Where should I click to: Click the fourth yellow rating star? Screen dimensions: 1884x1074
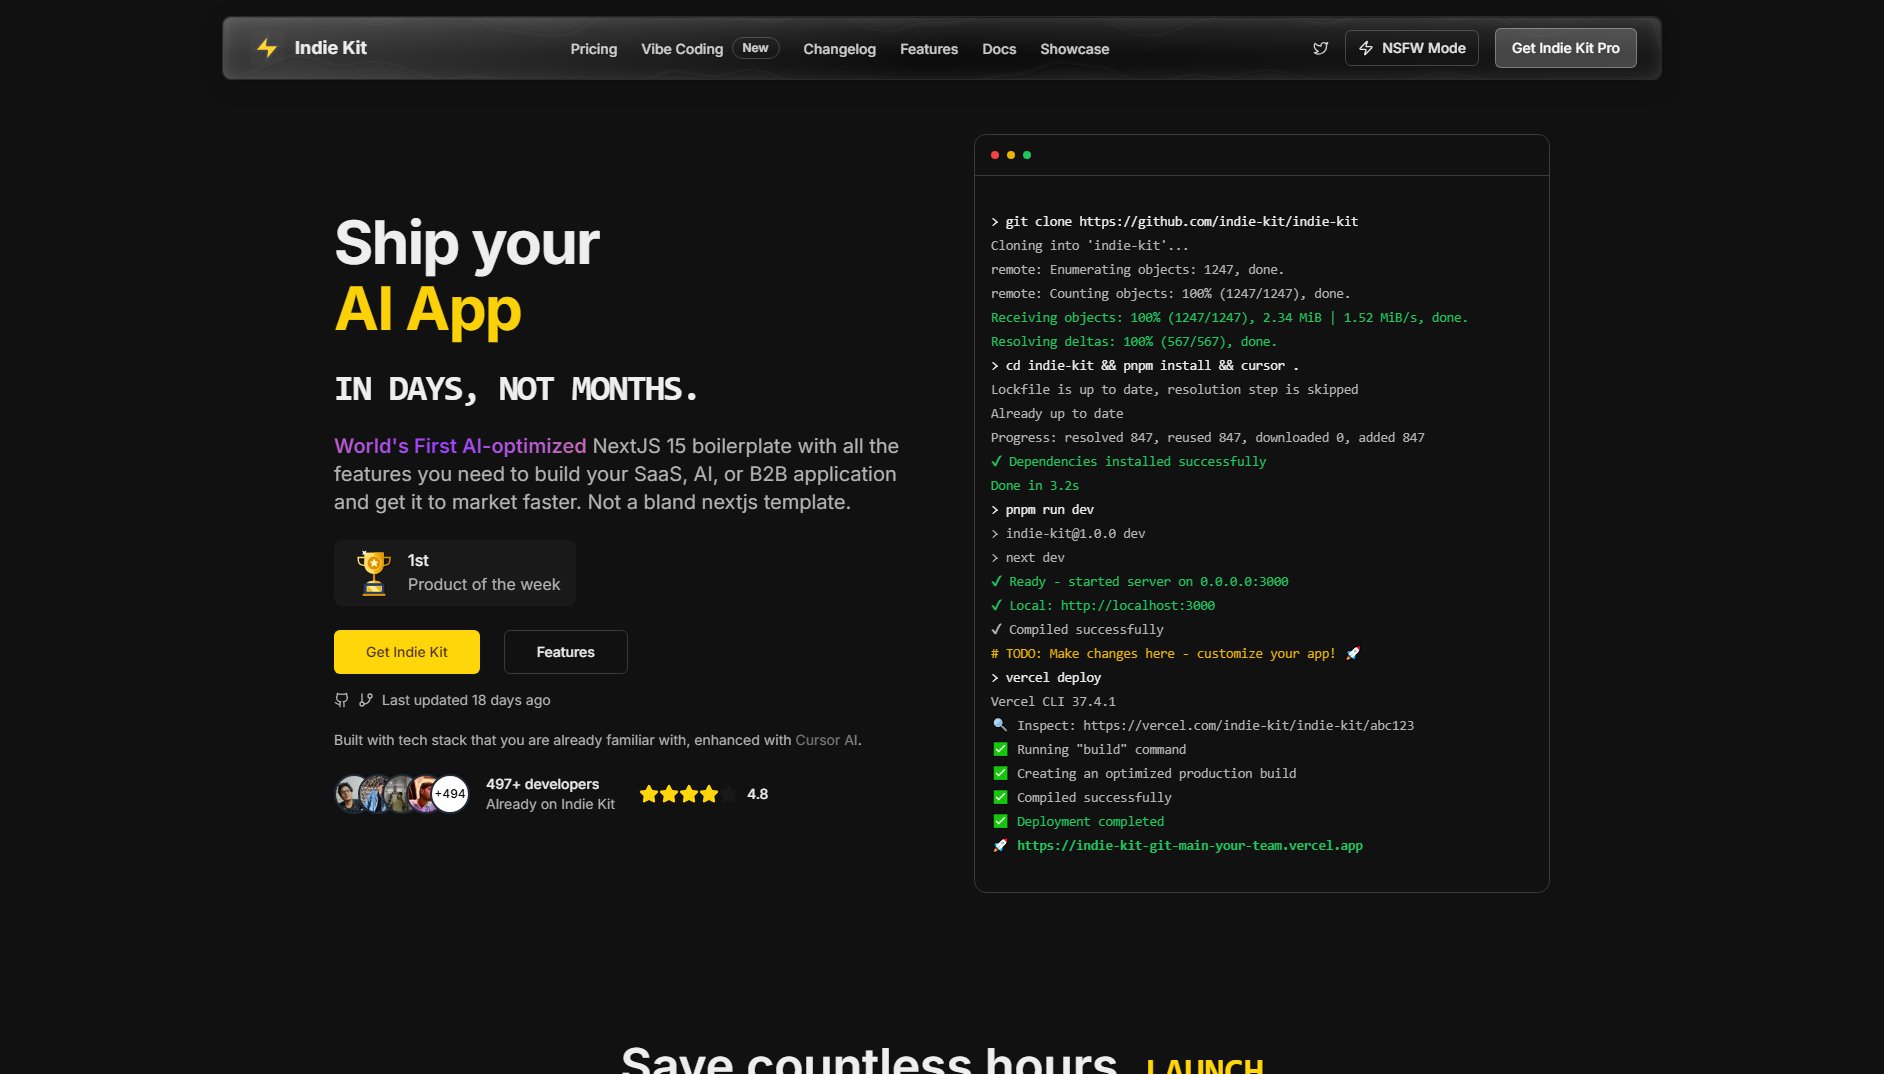point(709,794)
